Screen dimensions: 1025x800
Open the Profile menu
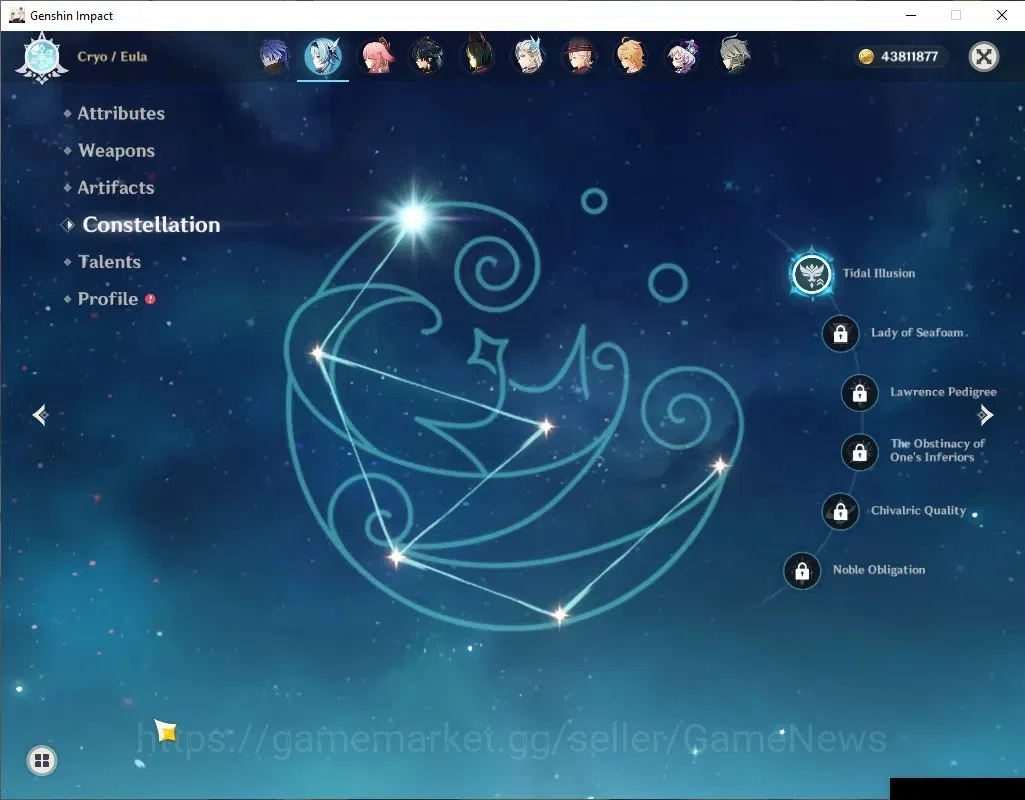pos(108,299)
